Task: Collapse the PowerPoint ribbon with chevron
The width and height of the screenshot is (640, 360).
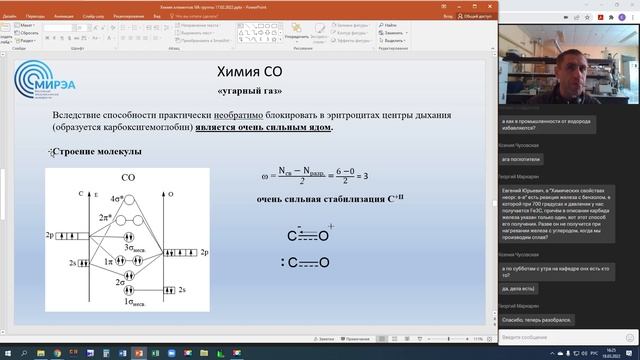Action: [493, 49]
